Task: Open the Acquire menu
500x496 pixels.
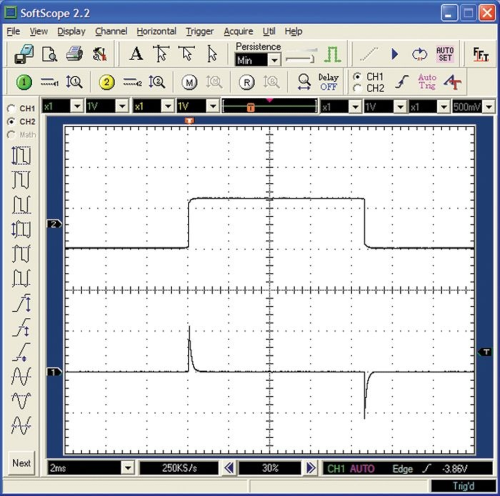Action: coord(238,31)
